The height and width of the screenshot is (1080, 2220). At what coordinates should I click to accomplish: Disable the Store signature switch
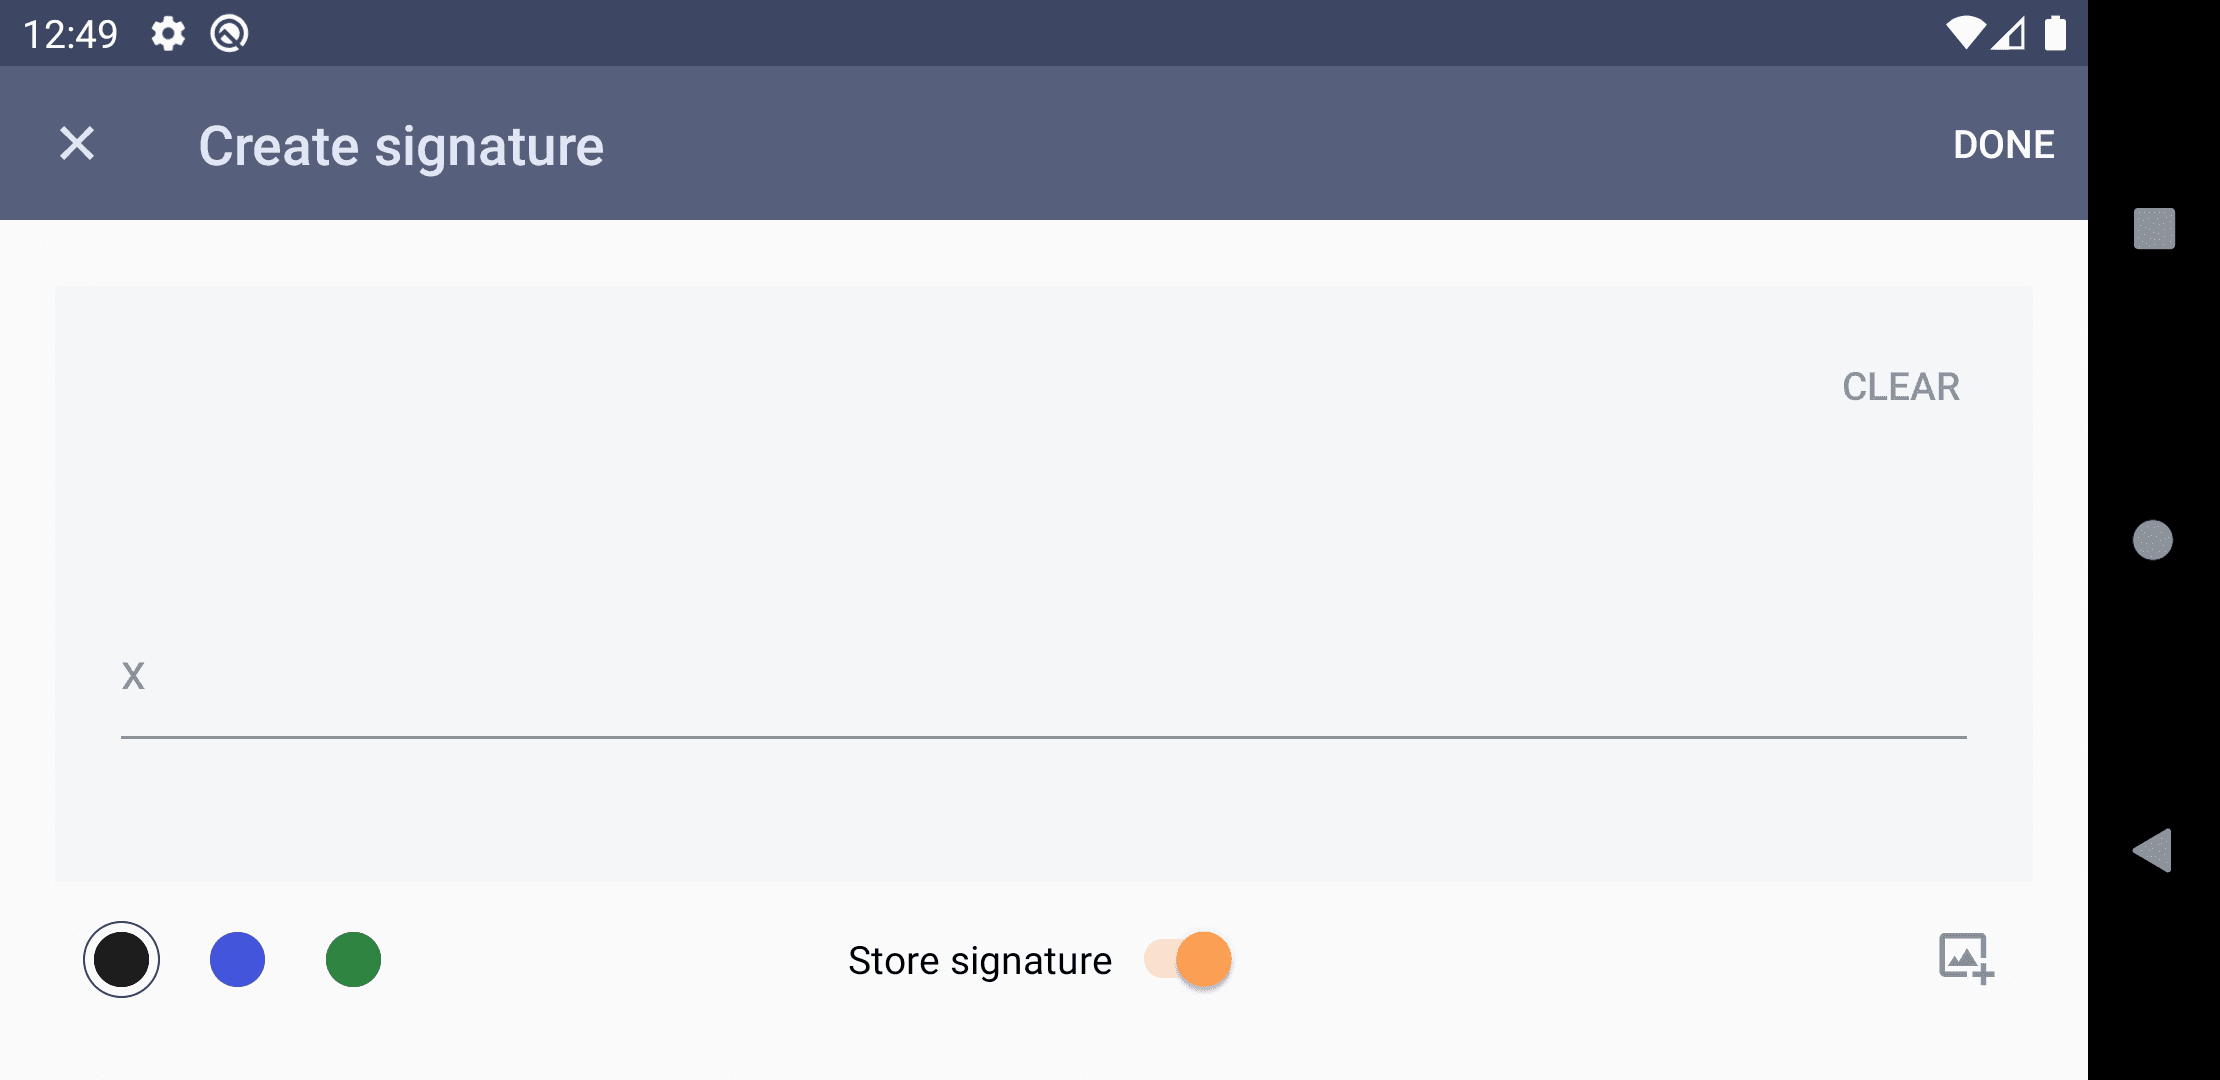pyautogui.click(x=1190, y=960)
